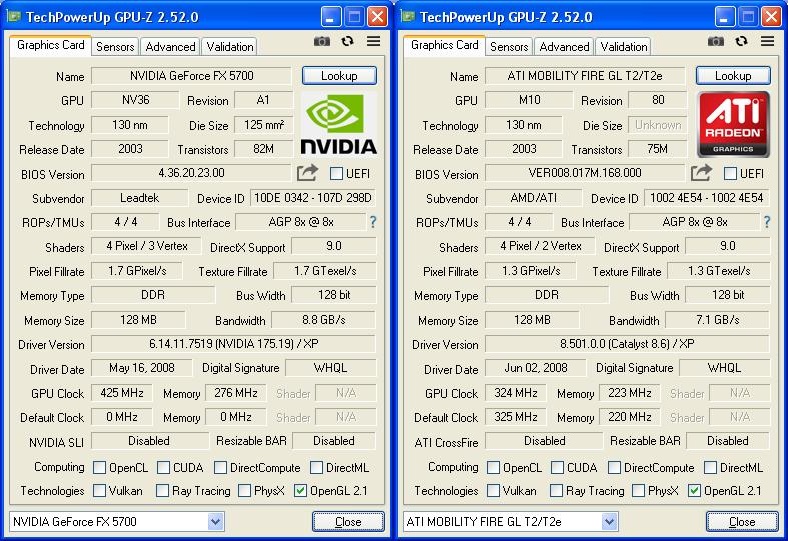Click BIOS export share icon in ATI window
The width and height of the screenshot is (788, 541).
[701, 173]
